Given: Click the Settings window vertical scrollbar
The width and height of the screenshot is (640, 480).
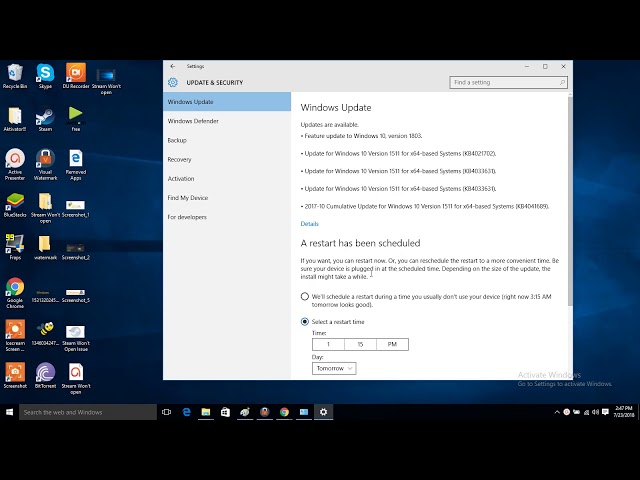Looking at the screenshot, I should (570, 200).
